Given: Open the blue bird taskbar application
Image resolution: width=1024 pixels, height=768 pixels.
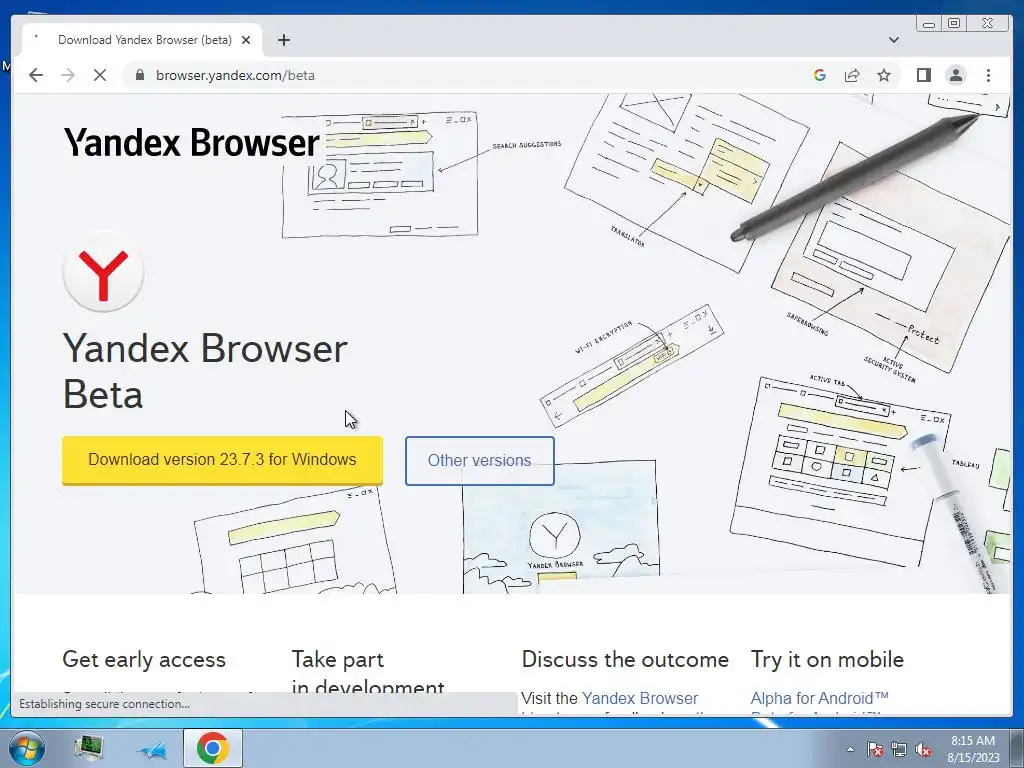Looking at the screenshot, I should 152,750.
